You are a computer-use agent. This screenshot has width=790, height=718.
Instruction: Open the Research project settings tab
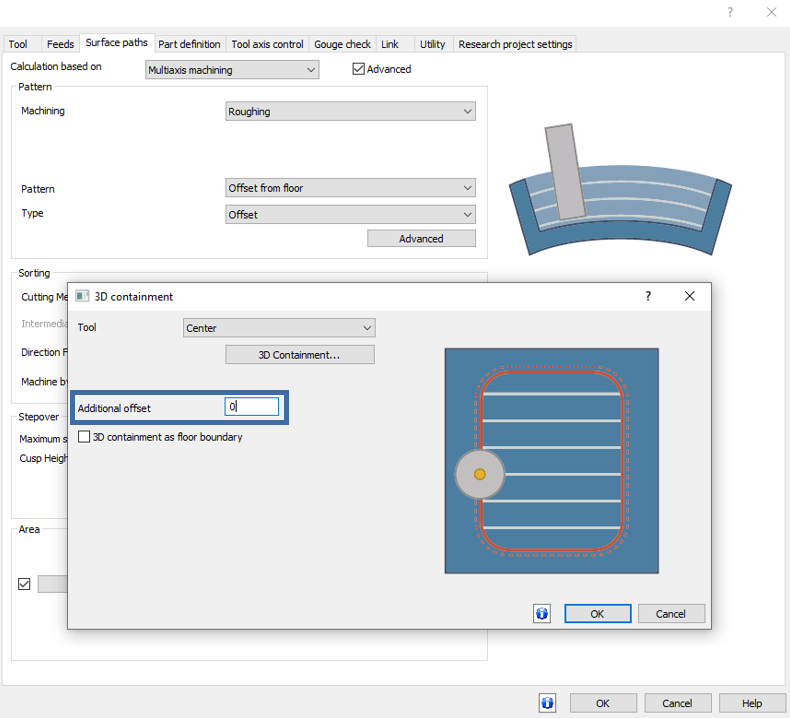(x=515, y=44)
